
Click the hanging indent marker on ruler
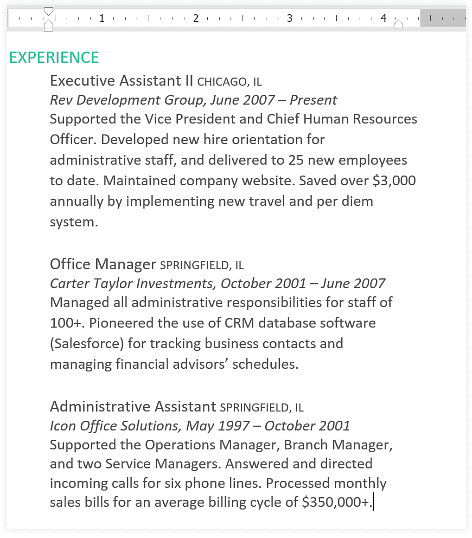coord(49,26)
